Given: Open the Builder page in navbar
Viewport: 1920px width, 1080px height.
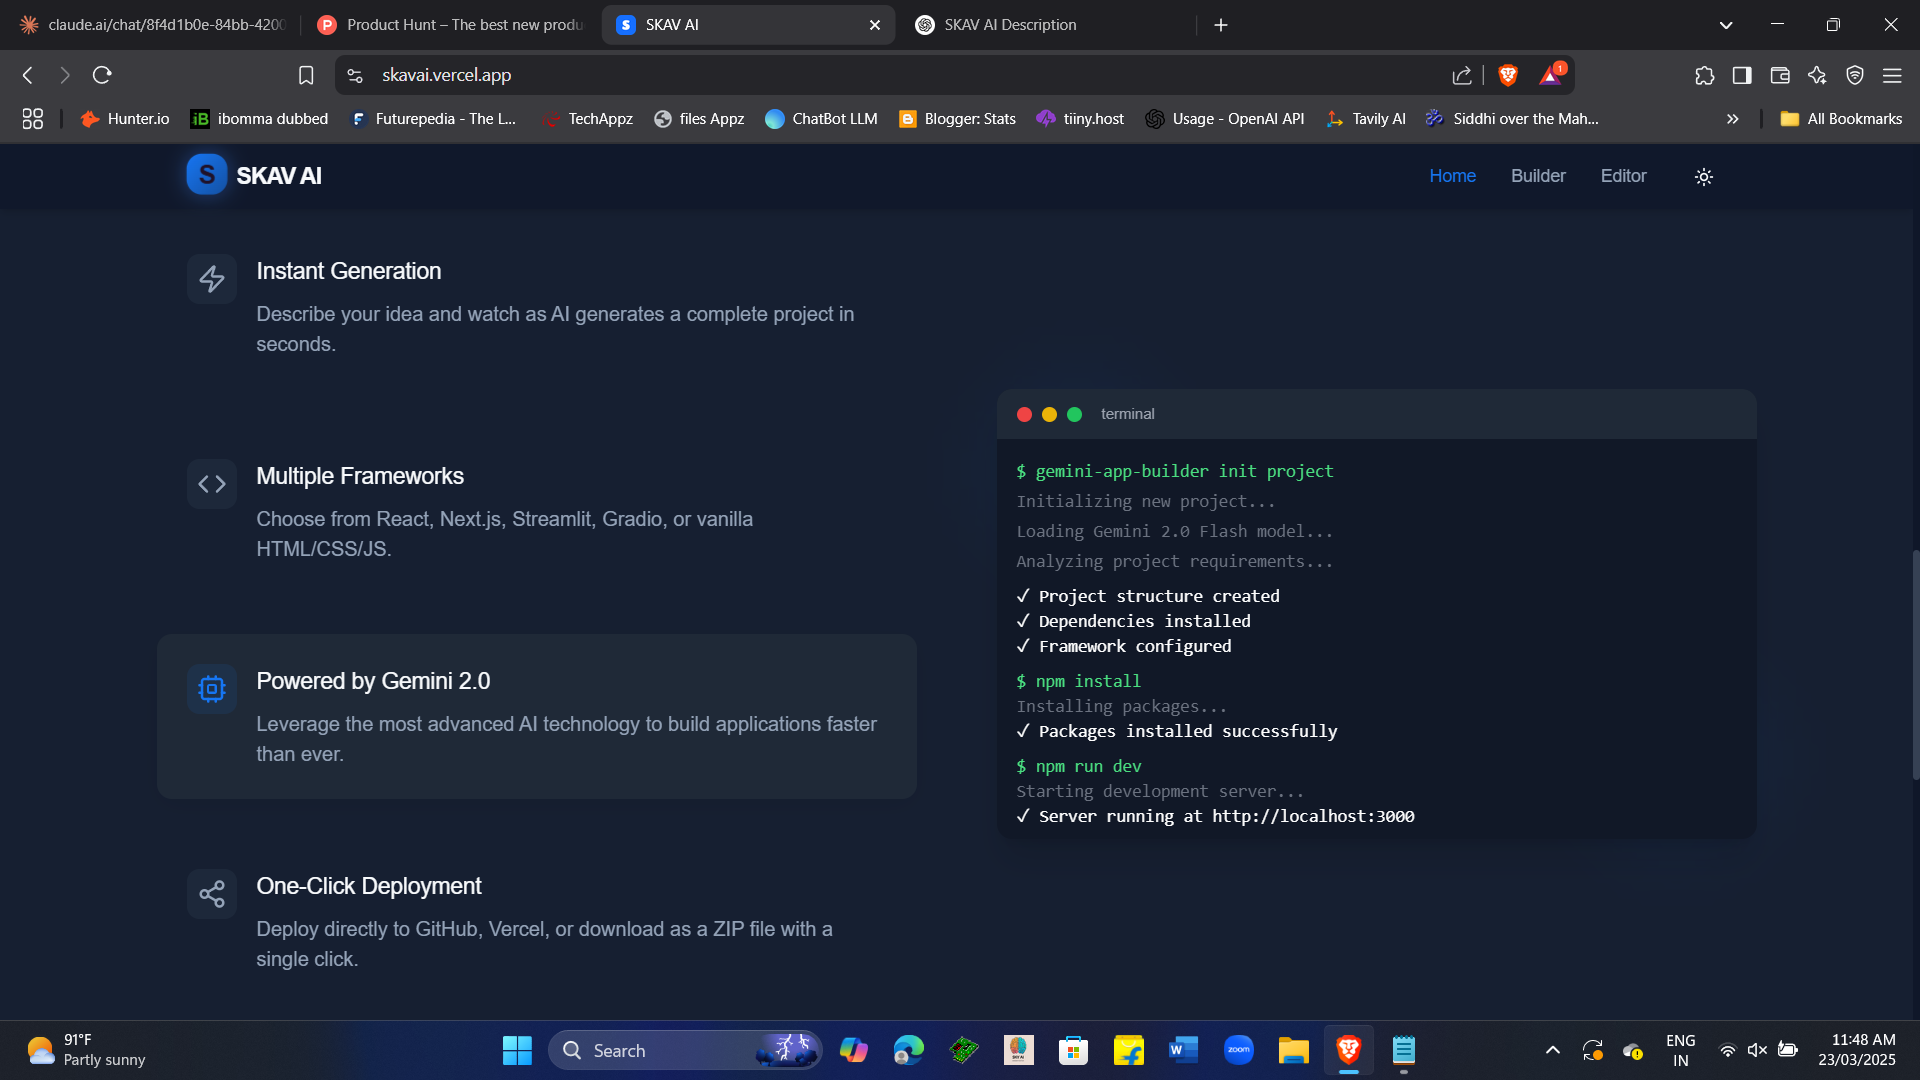Looking at the screenshot, I should (x=1538, y=176).
